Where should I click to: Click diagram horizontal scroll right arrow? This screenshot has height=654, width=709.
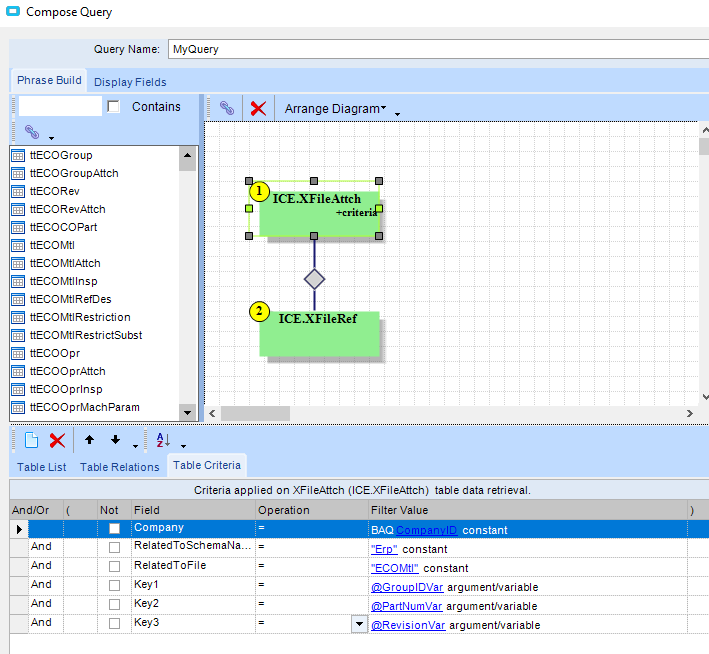point(690,413)
